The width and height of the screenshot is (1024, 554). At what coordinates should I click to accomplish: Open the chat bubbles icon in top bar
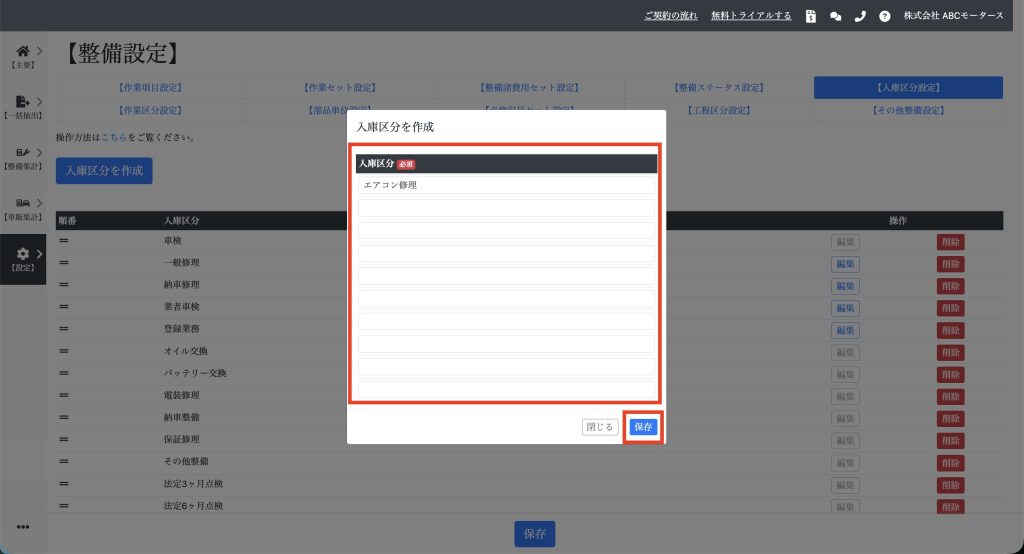tap(836, 16)
